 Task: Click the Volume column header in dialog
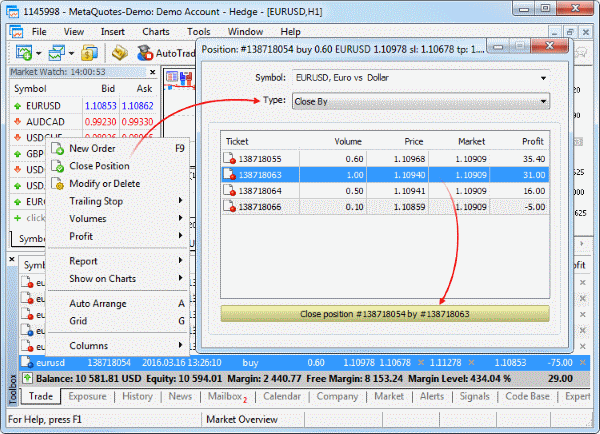click(x=348, y=142)
